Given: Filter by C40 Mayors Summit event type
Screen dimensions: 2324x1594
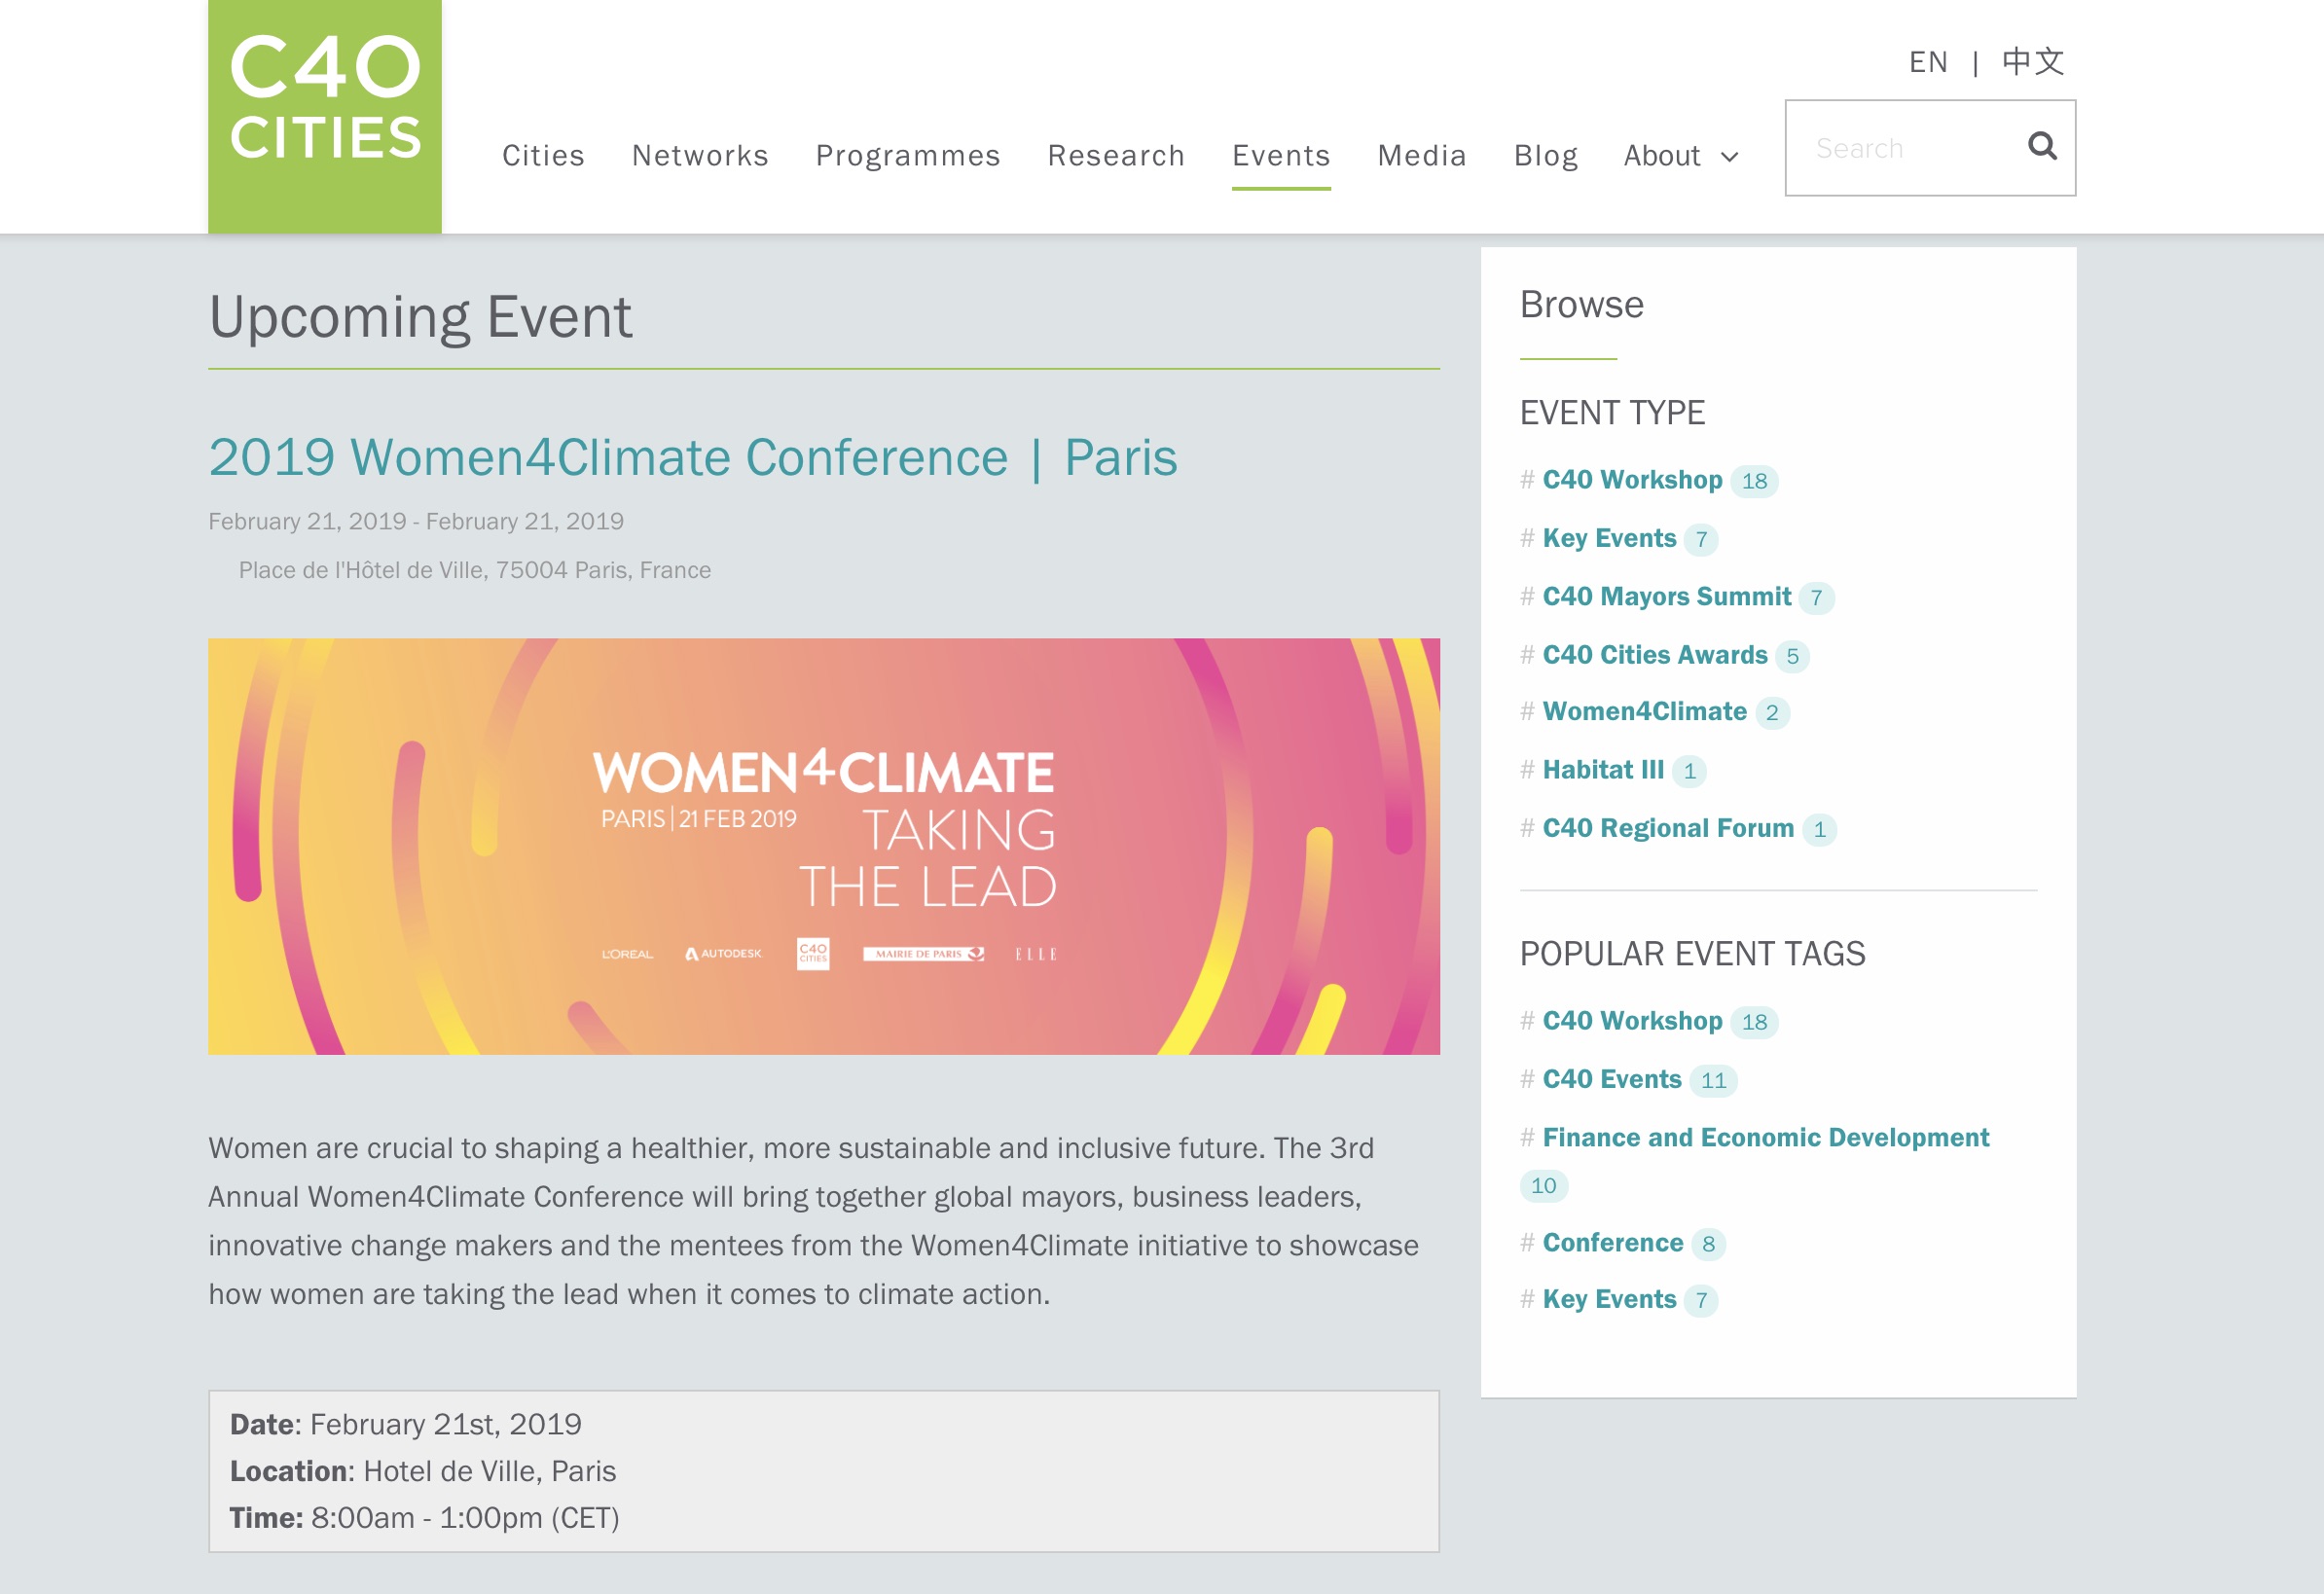Looking at the screenshot, I should pyautogui.click(x=1666, y=597).
